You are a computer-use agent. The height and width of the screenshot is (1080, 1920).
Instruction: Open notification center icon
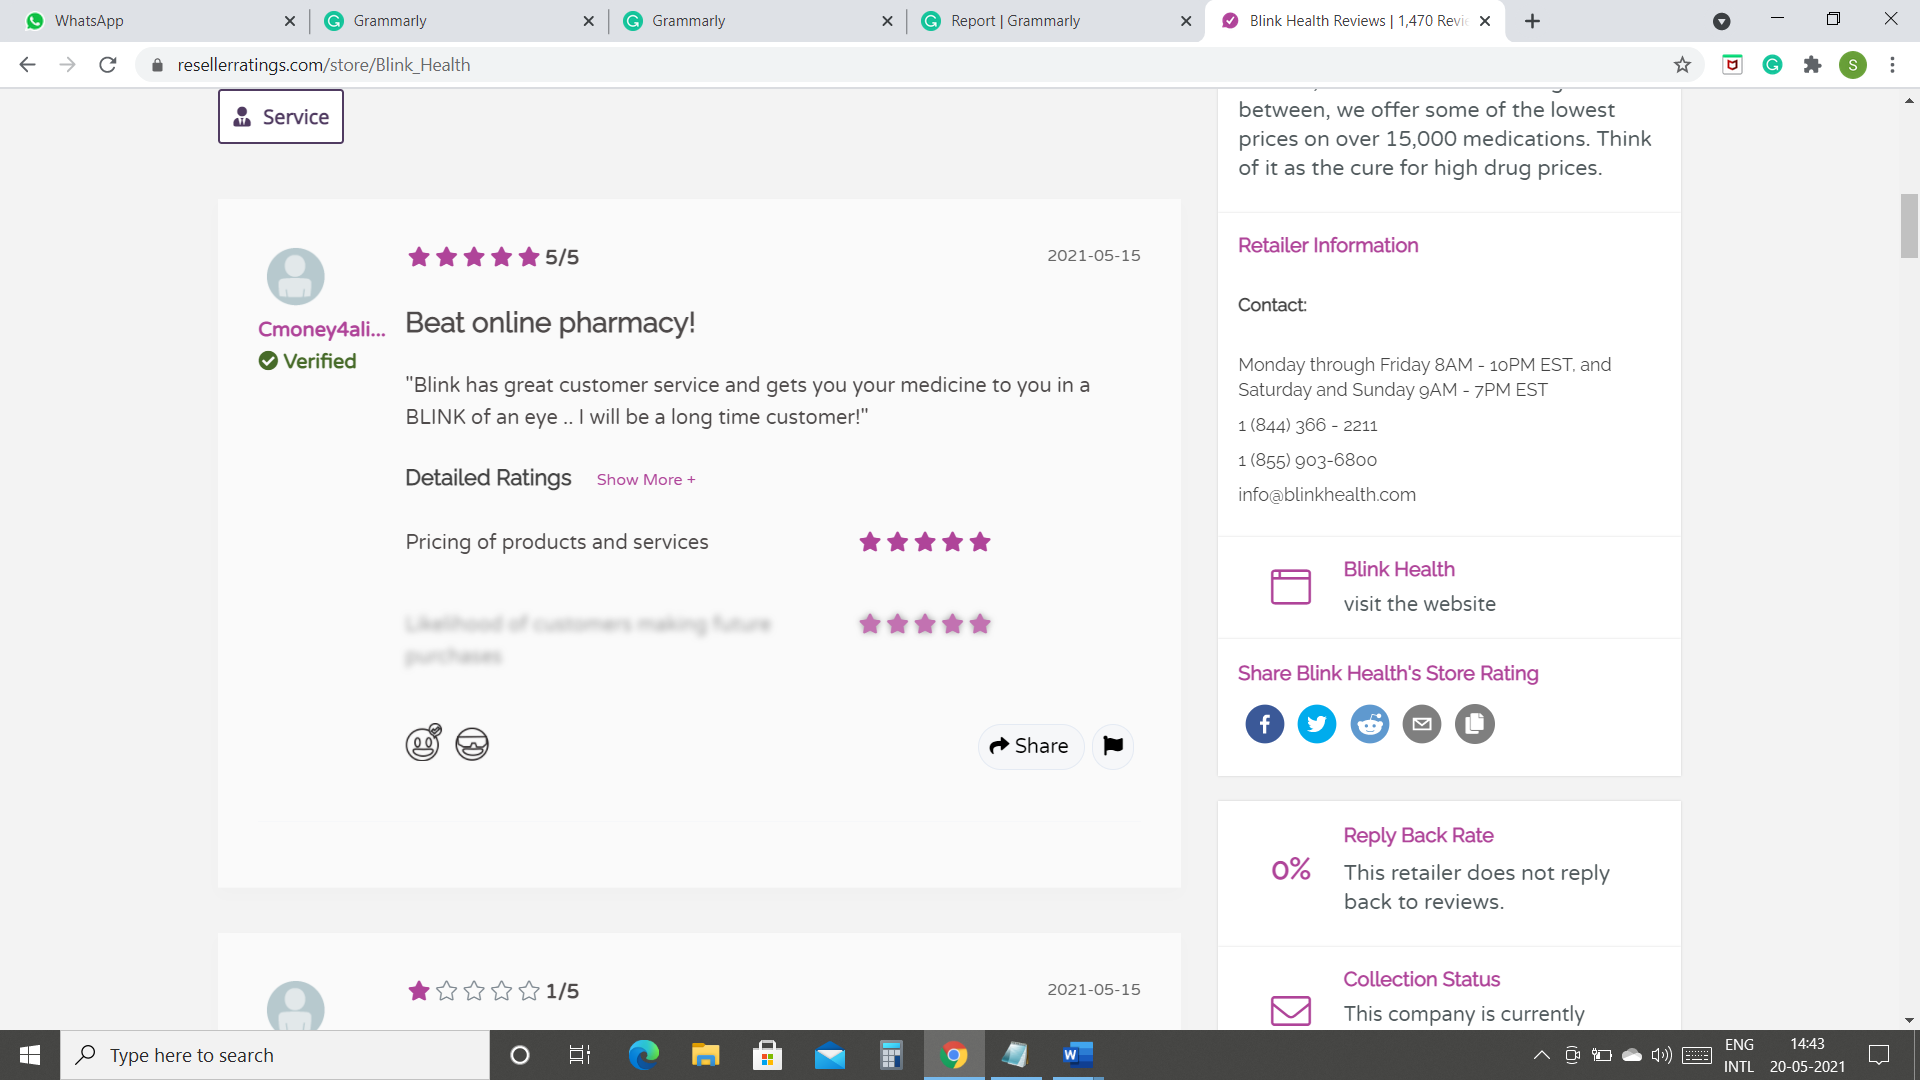pyautogui.click(x=1879, y=1055)
